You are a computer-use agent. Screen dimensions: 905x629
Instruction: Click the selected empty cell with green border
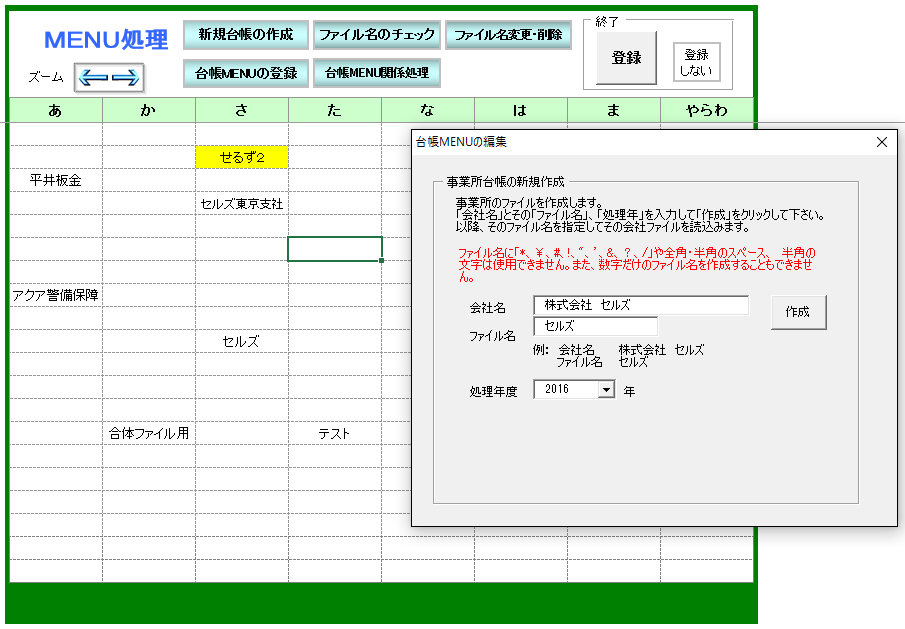(x=335, y=249)
